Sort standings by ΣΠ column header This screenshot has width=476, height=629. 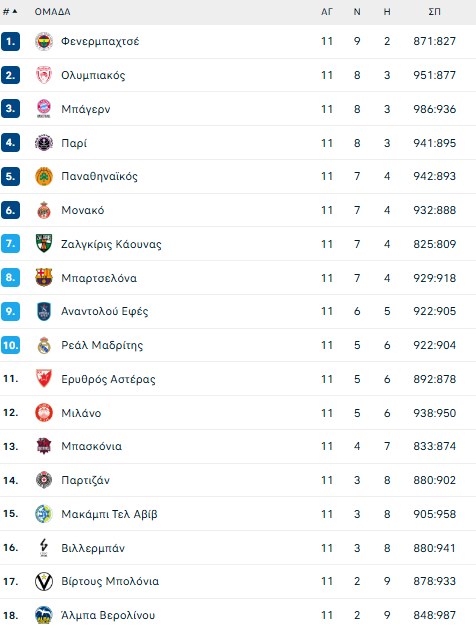pyautogui.click(x=434, y=12)
